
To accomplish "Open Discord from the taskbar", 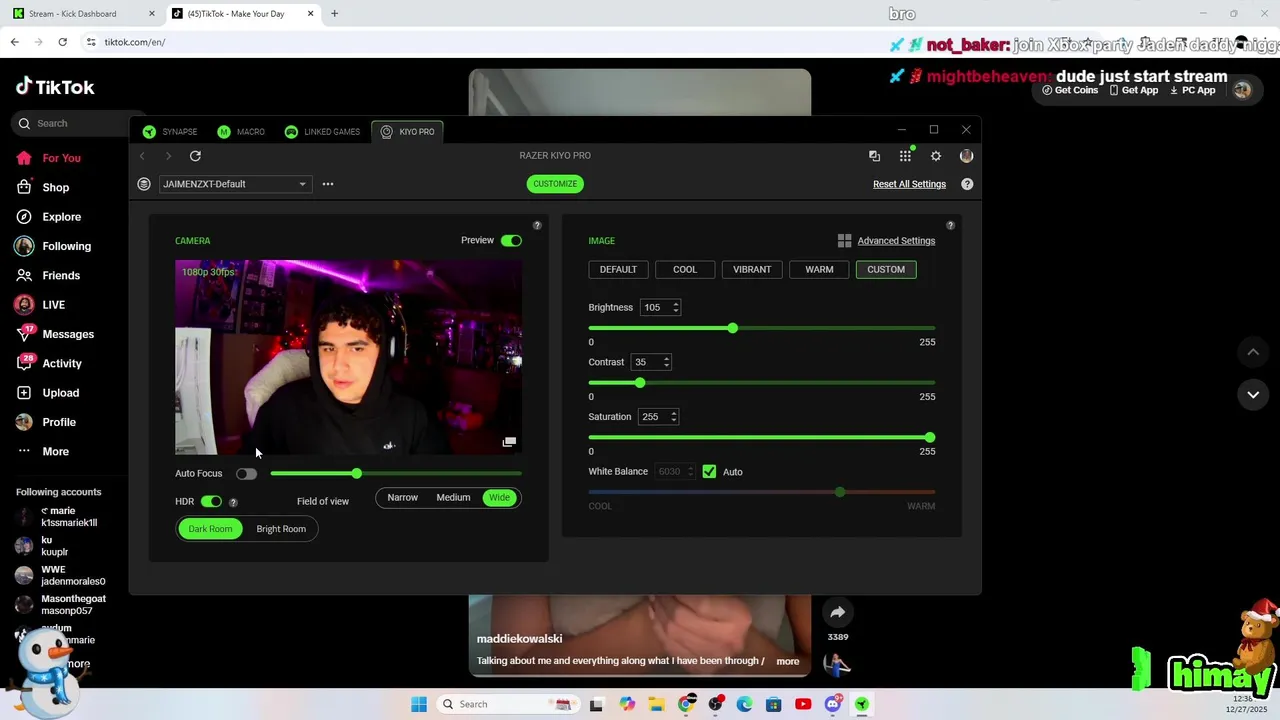I will pyautogui.click(x=832, y=704).
